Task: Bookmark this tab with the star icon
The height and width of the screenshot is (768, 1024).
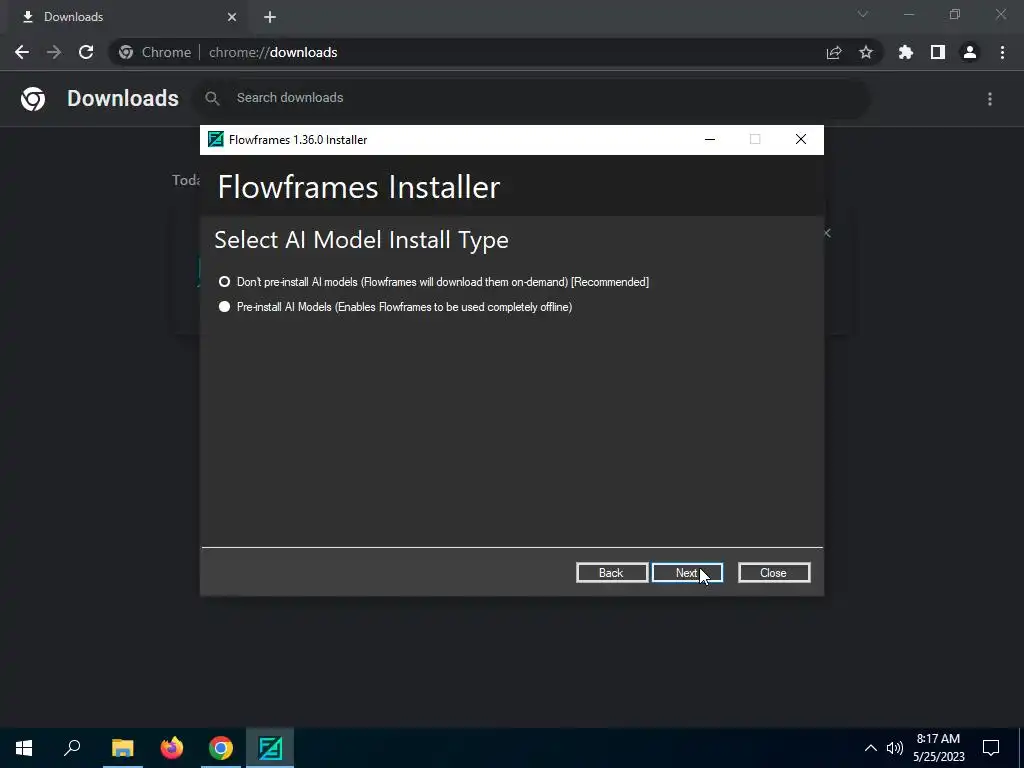Action: tap(866, 52)
